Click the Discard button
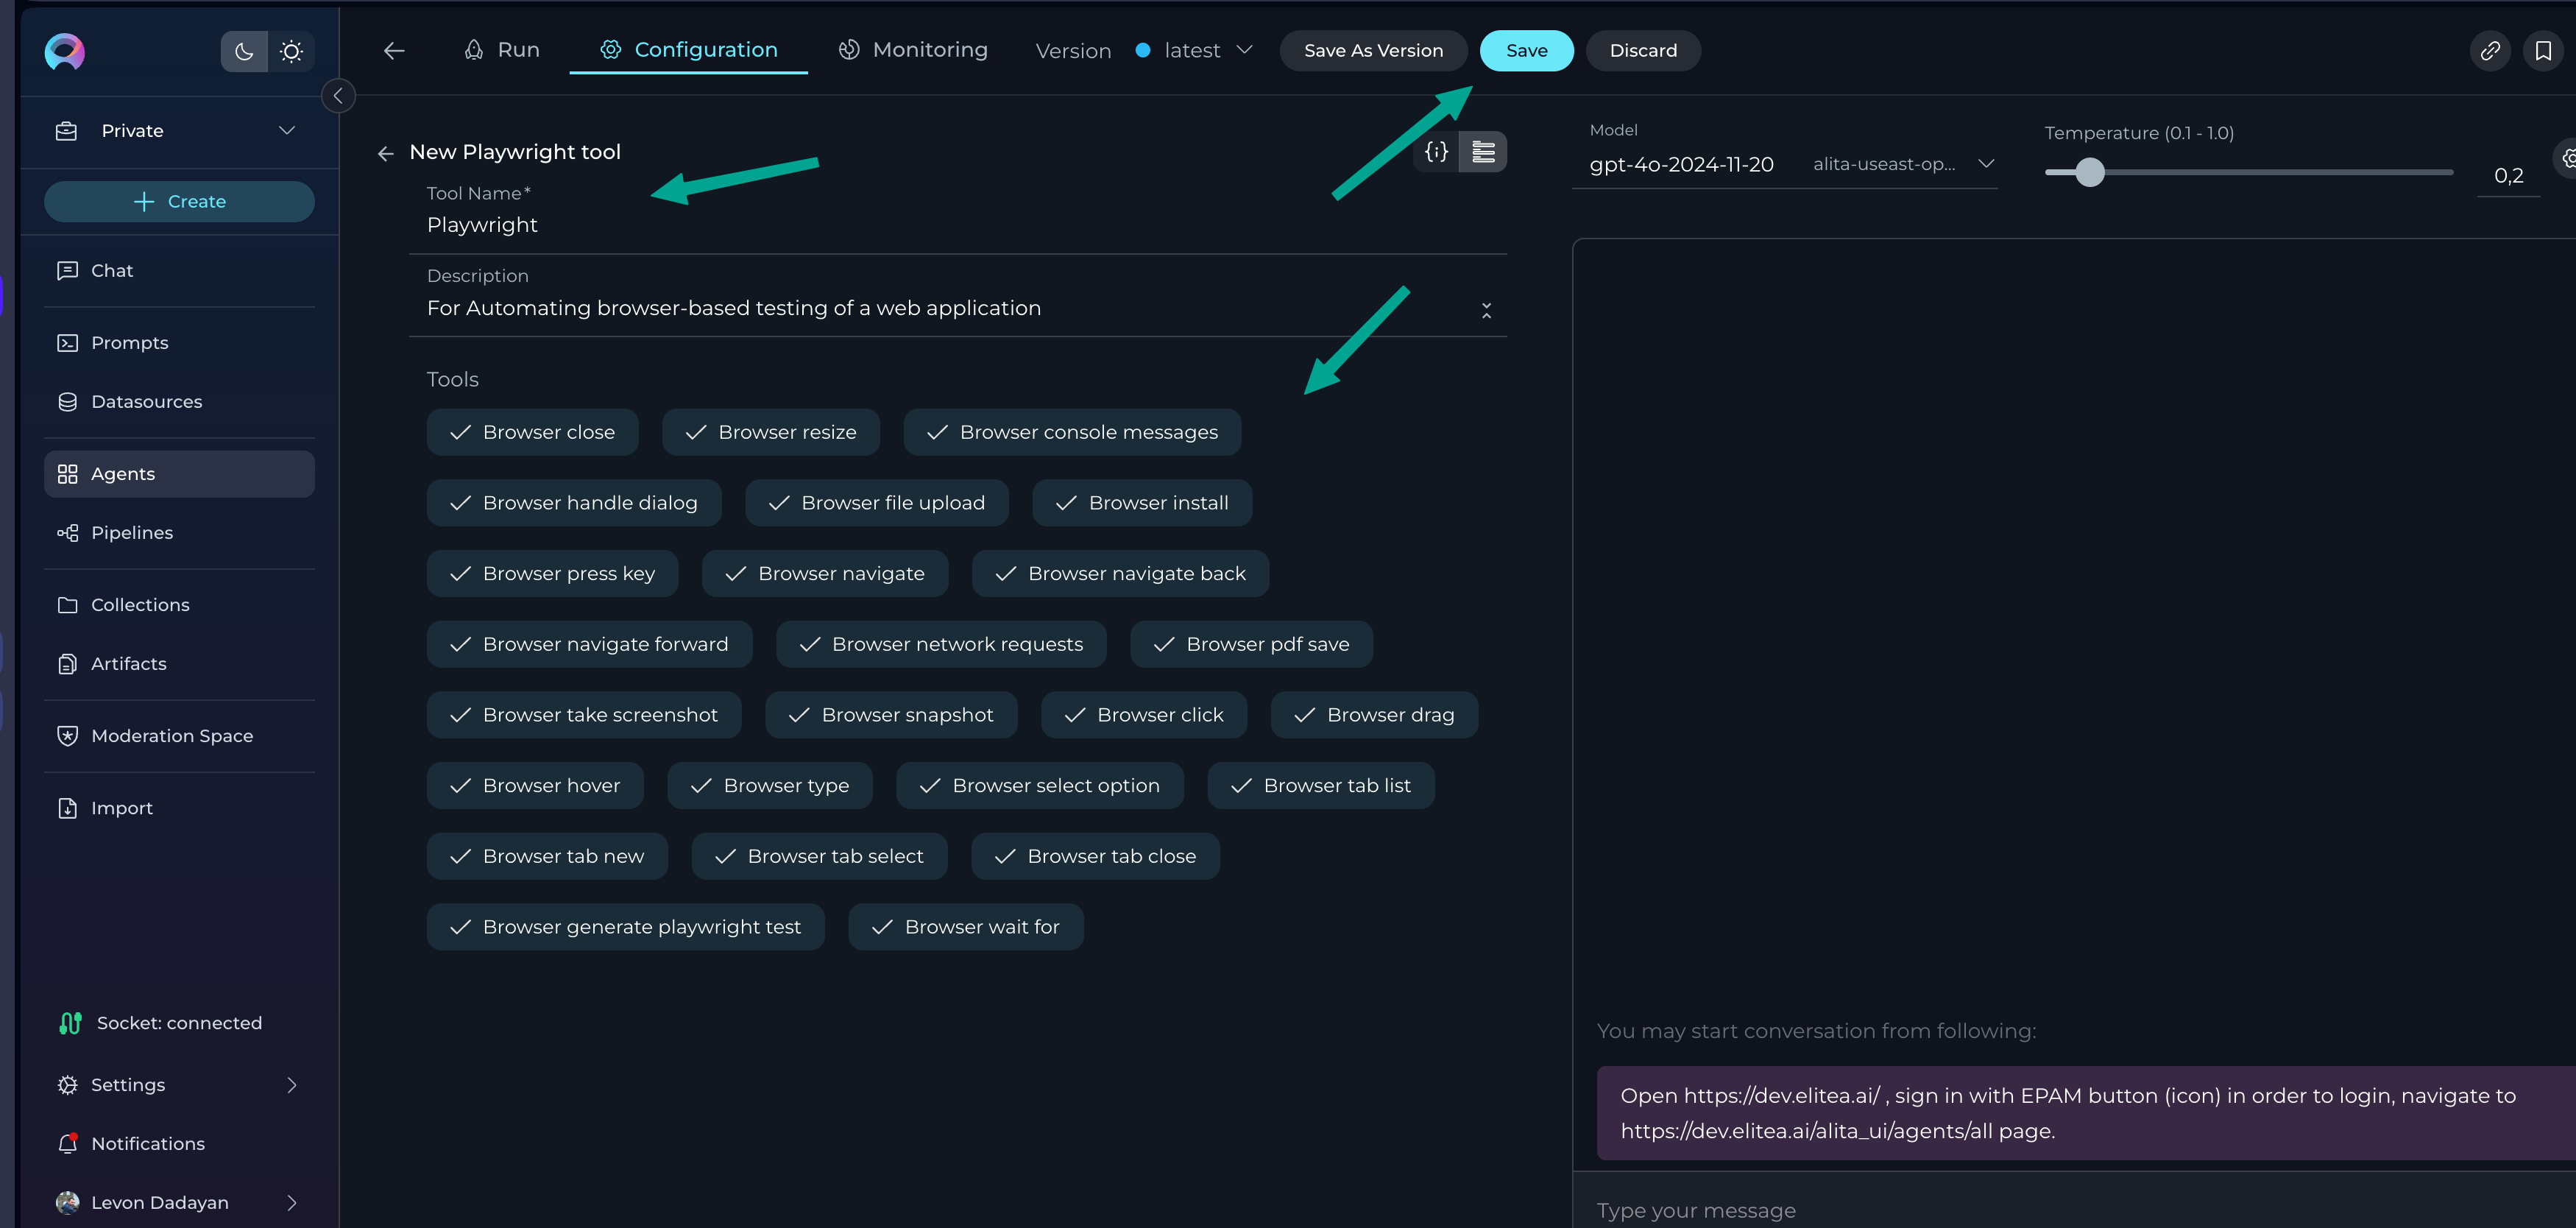Image resolution: width=2576 pixels, height=1228 pixels. [1643, 51]
